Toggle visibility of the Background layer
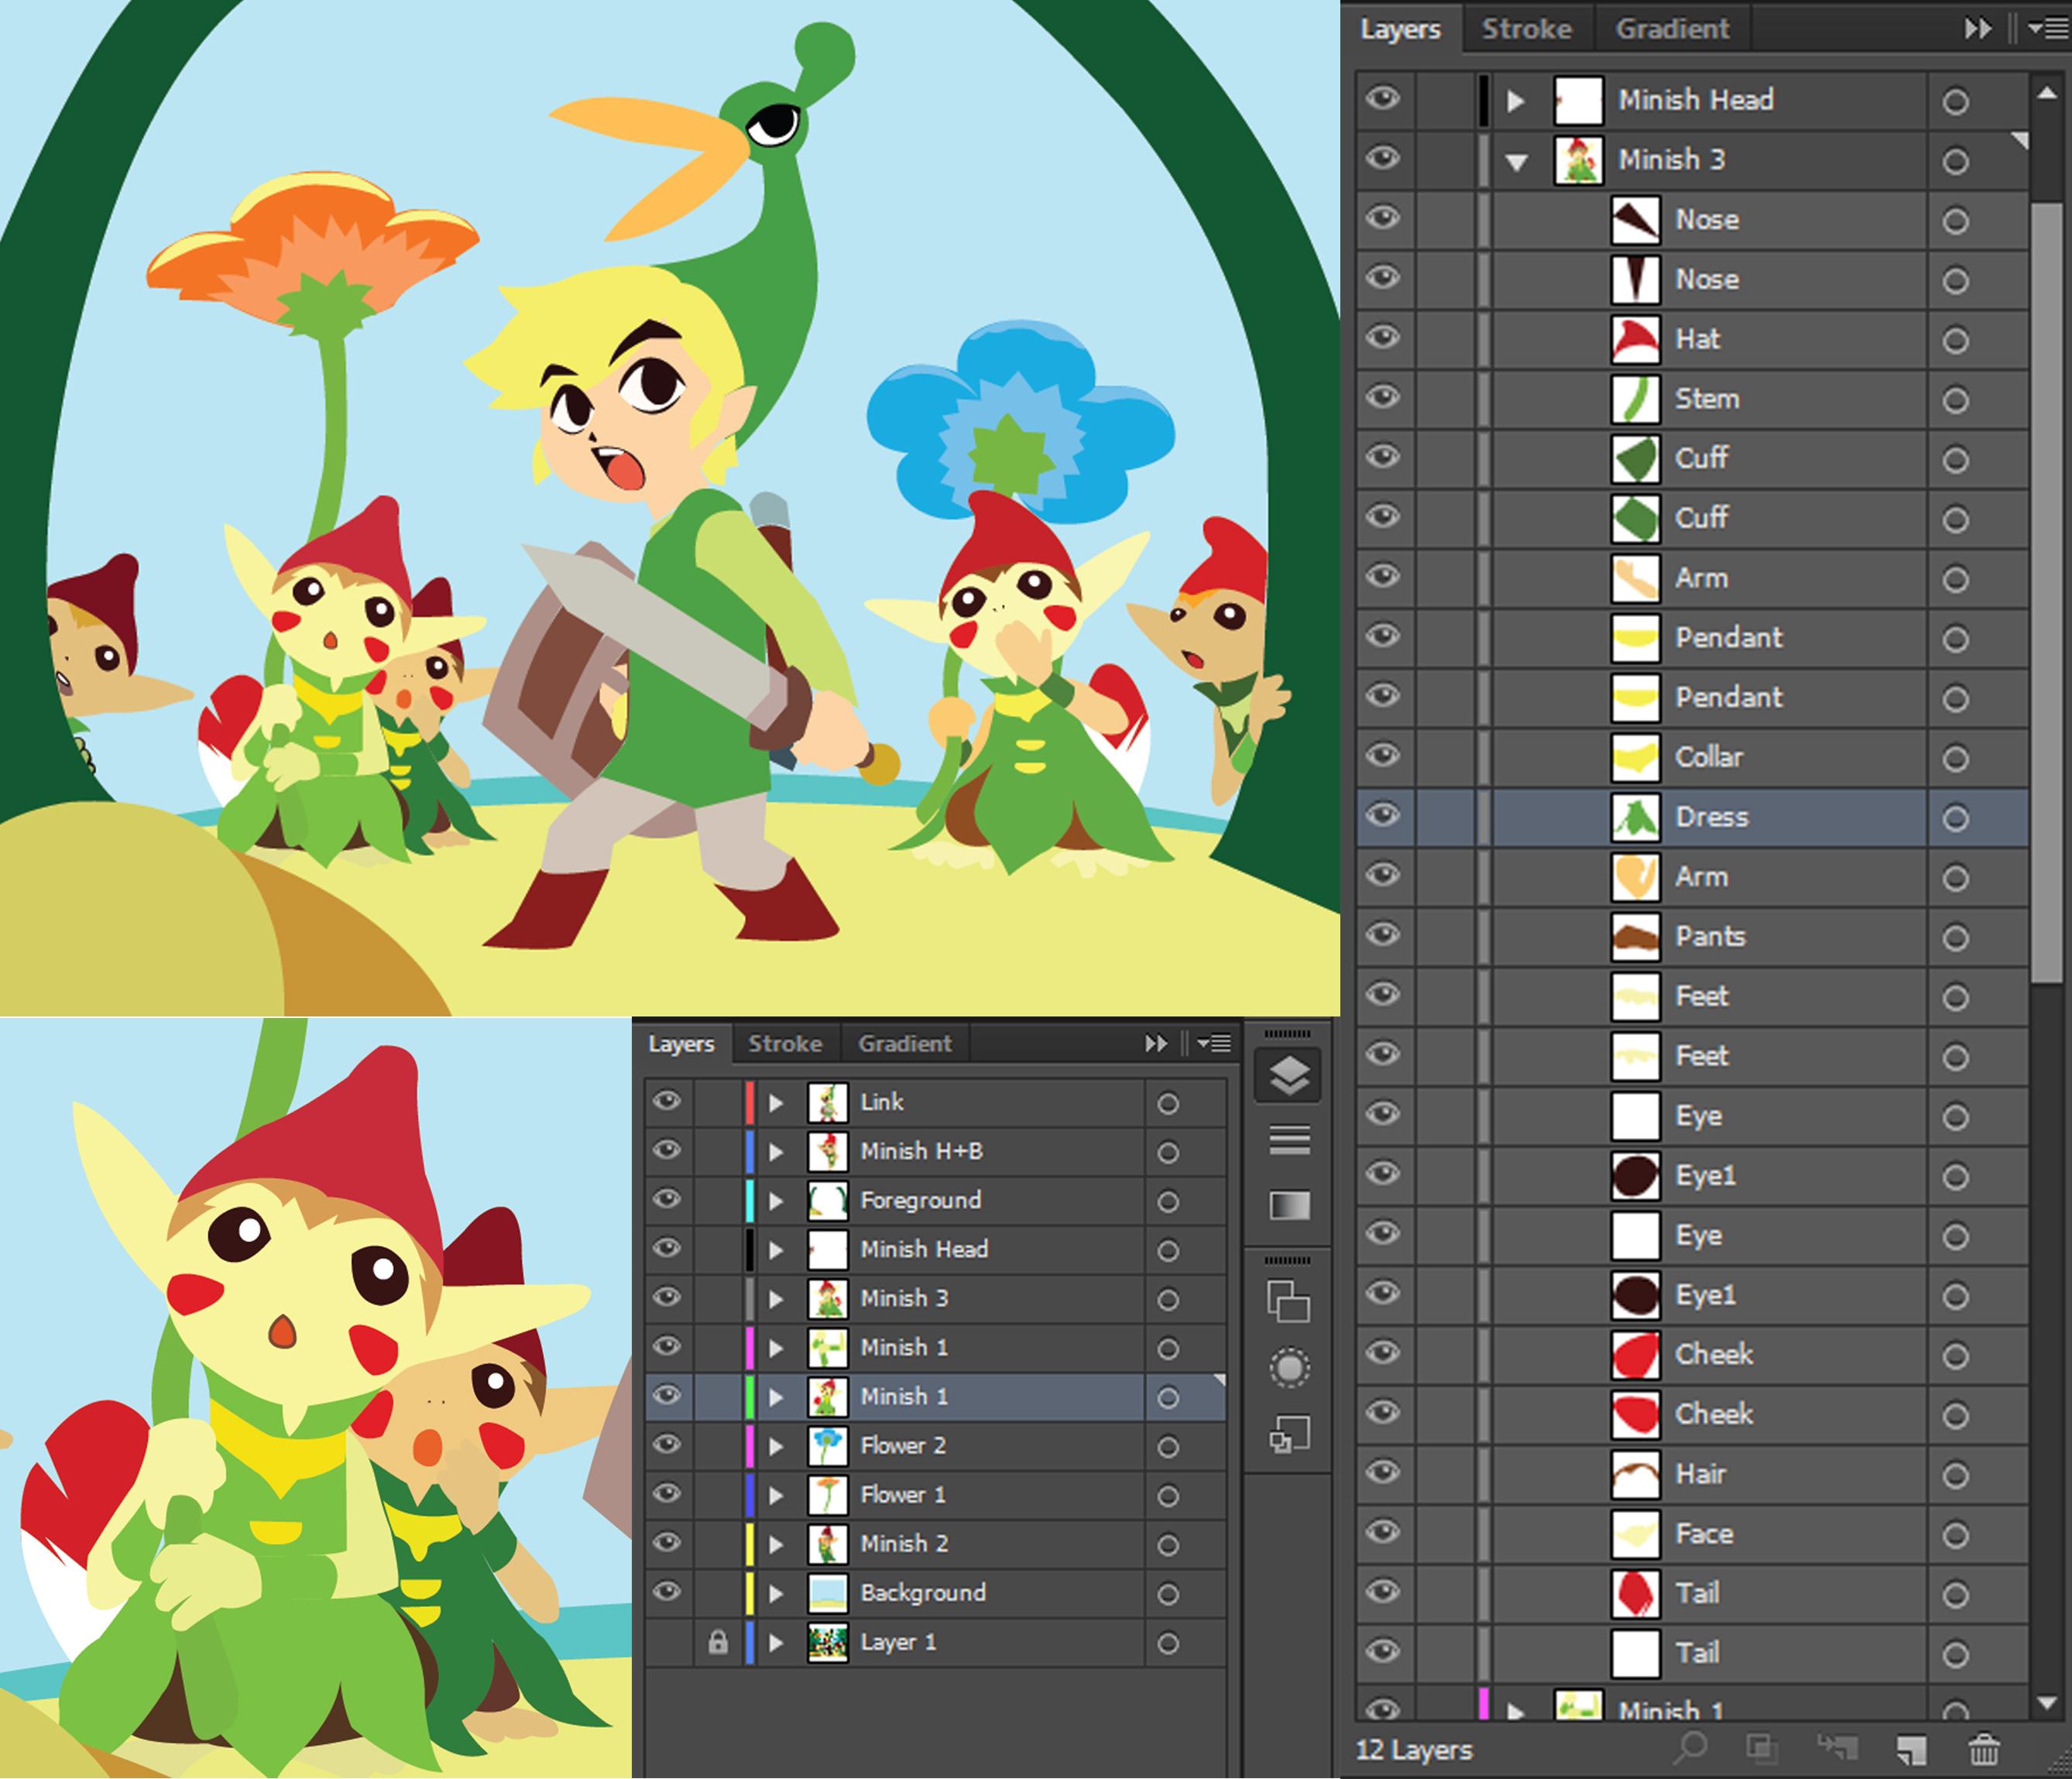Image resolution: width=2072 pixels, height=1779 pixels. [x=667, y=1592]
